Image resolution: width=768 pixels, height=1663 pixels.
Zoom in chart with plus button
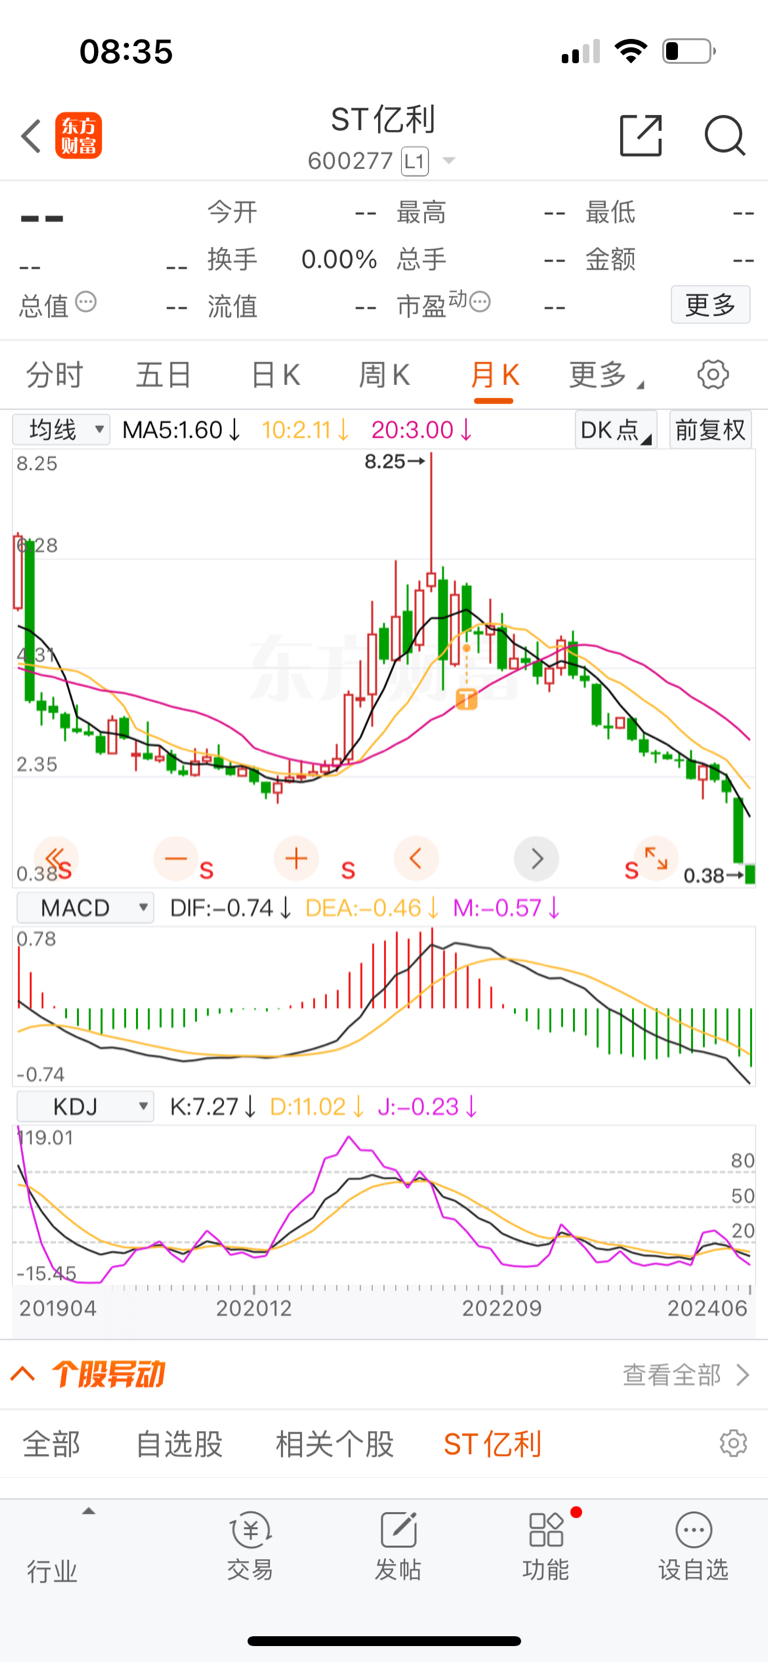(296, 858)
